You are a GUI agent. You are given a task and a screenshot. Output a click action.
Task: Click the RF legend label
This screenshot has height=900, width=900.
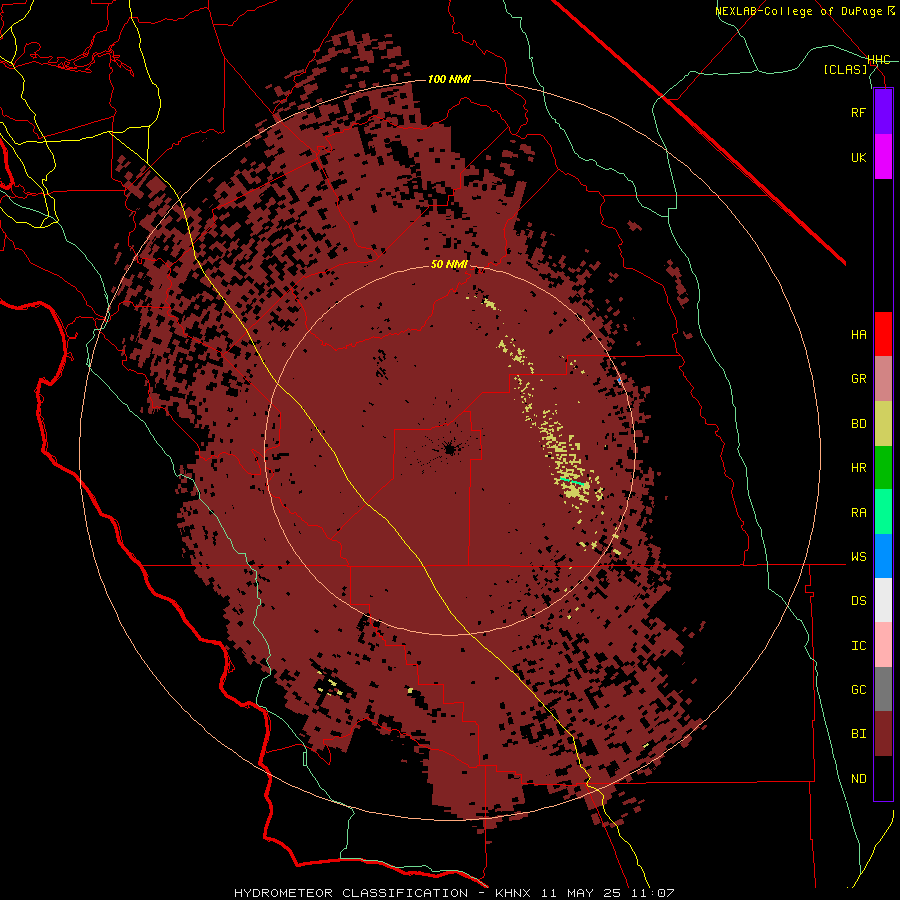click(x=858, y=112)
